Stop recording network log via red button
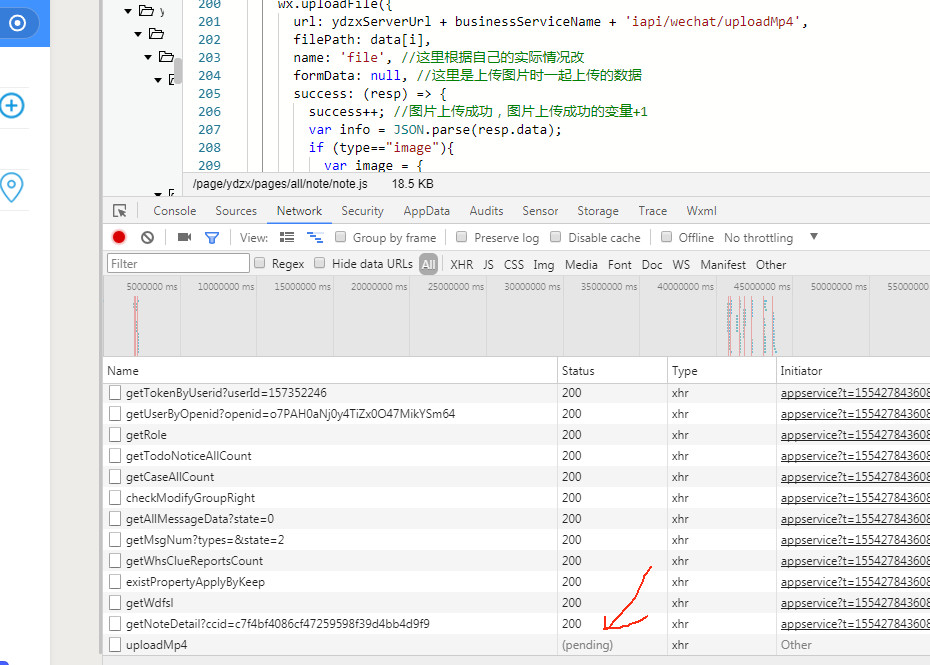Image resolution: width=930 pixels, height=665 pixels. tap(119, 238)
